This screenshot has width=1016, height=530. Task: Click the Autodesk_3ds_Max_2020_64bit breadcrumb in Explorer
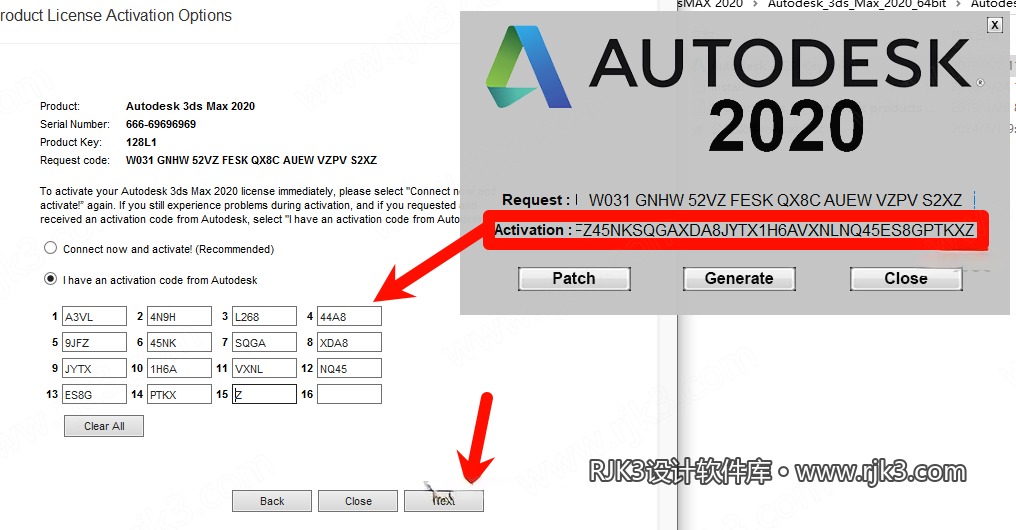click(x=857, y=4)
